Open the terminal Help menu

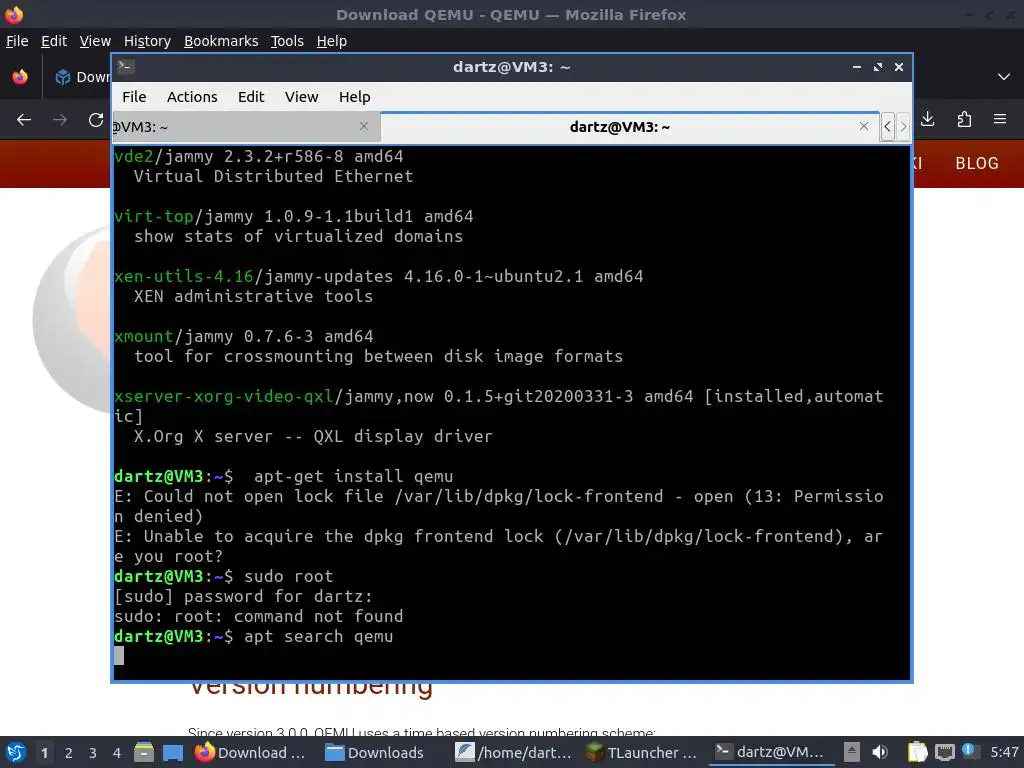[x=355, y=97]
